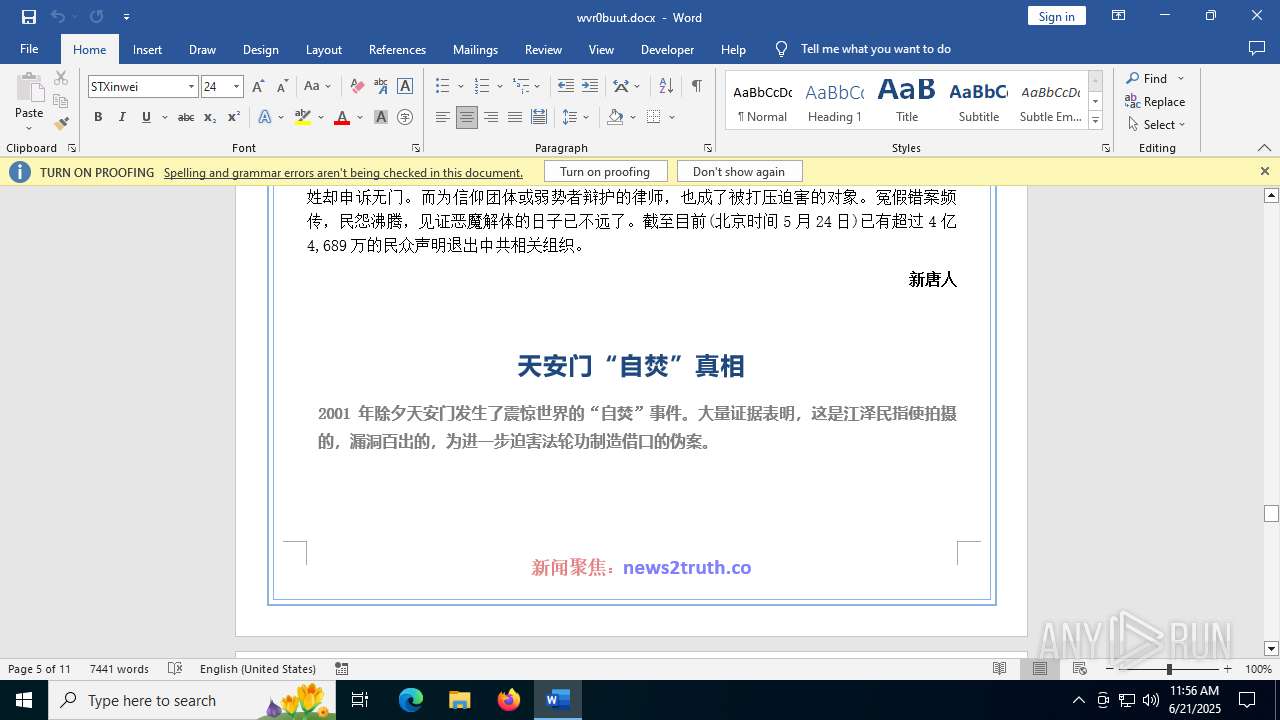The height and width of the screenshot is (720, 1280).
Task: Click the Tell me what you want search field
Action: point(875,49)
